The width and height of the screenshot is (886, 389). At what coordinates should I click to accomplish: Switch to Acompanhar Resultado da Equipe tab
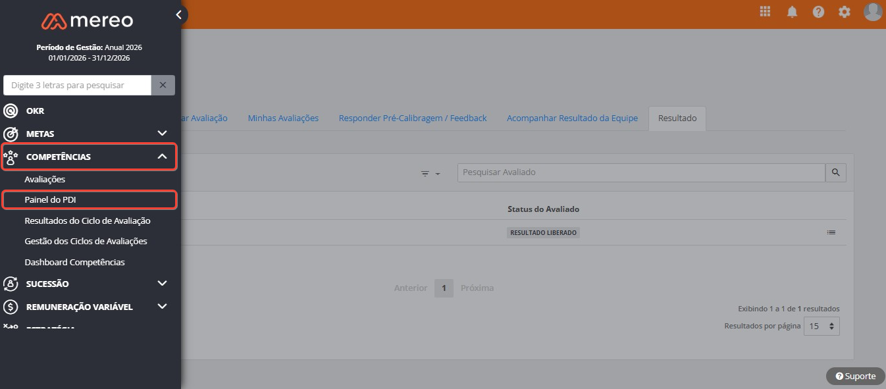pos(572,118)
